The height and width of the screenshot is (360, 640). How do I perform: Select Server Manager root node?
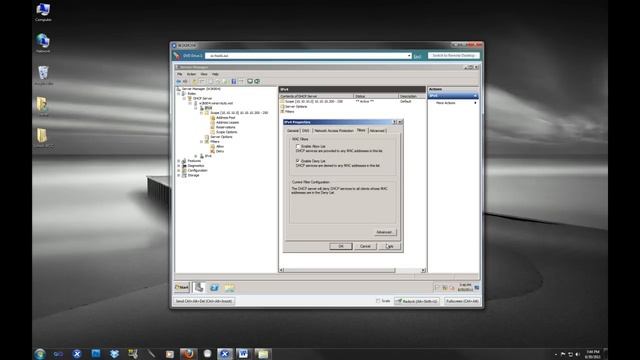[x=201, y=89]
